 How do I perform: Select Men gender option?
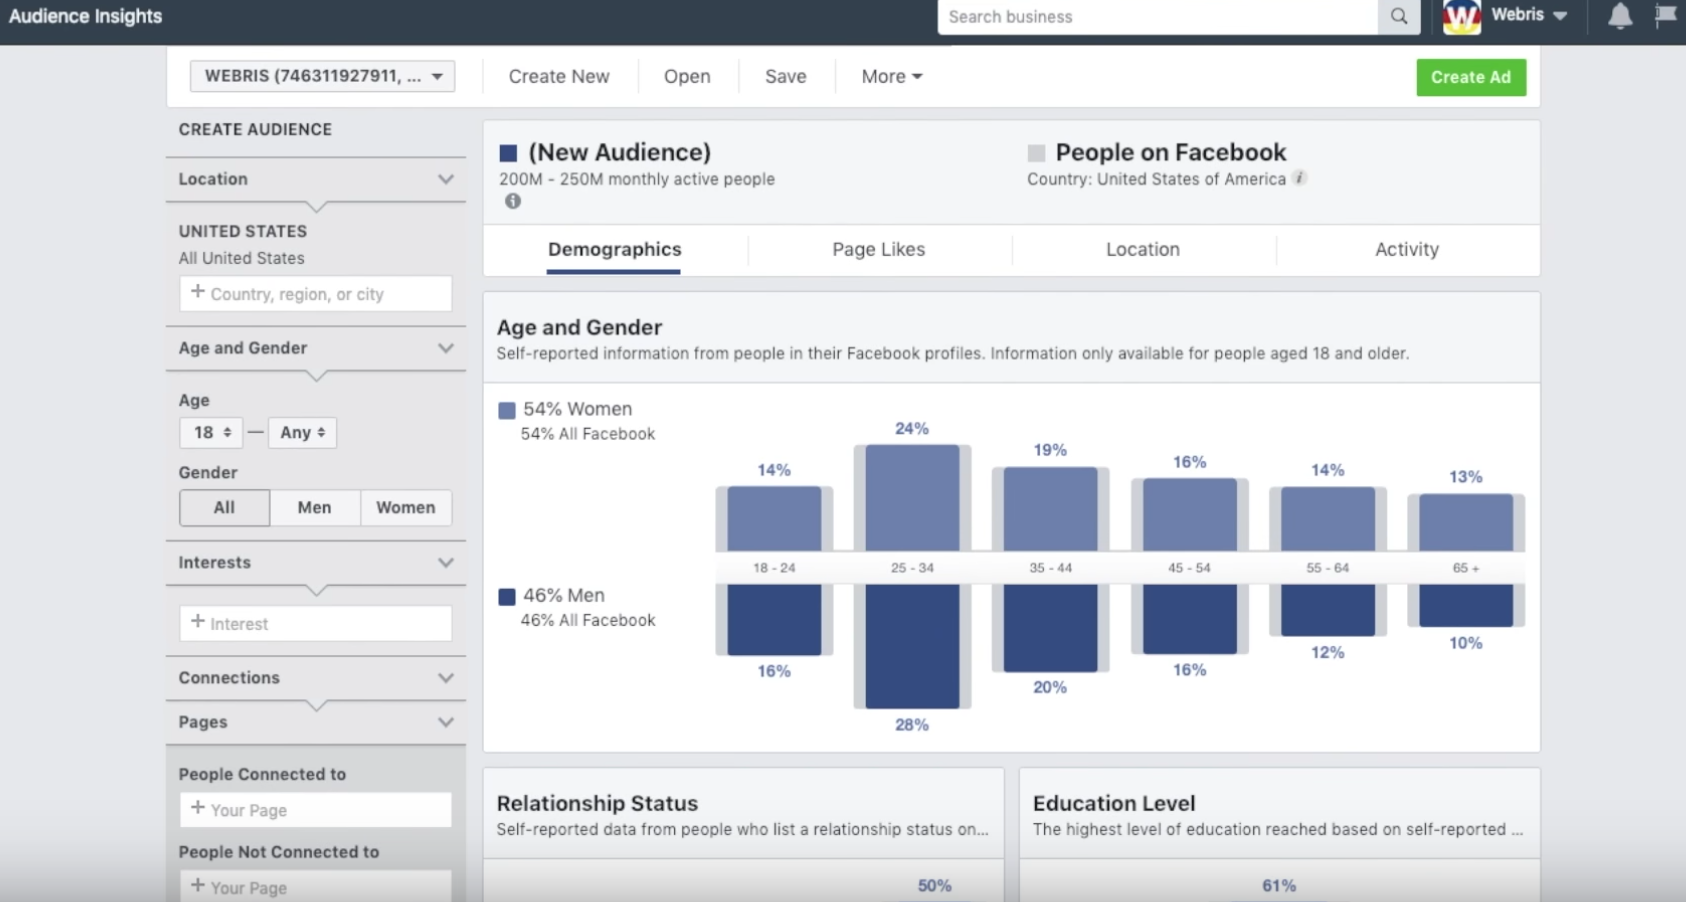point(314,507)
